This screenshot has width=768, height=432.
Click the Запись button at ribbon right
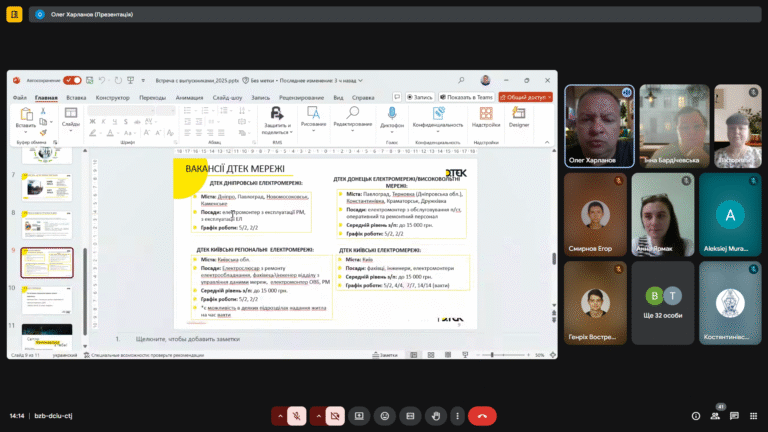click(x=420, y=97)
